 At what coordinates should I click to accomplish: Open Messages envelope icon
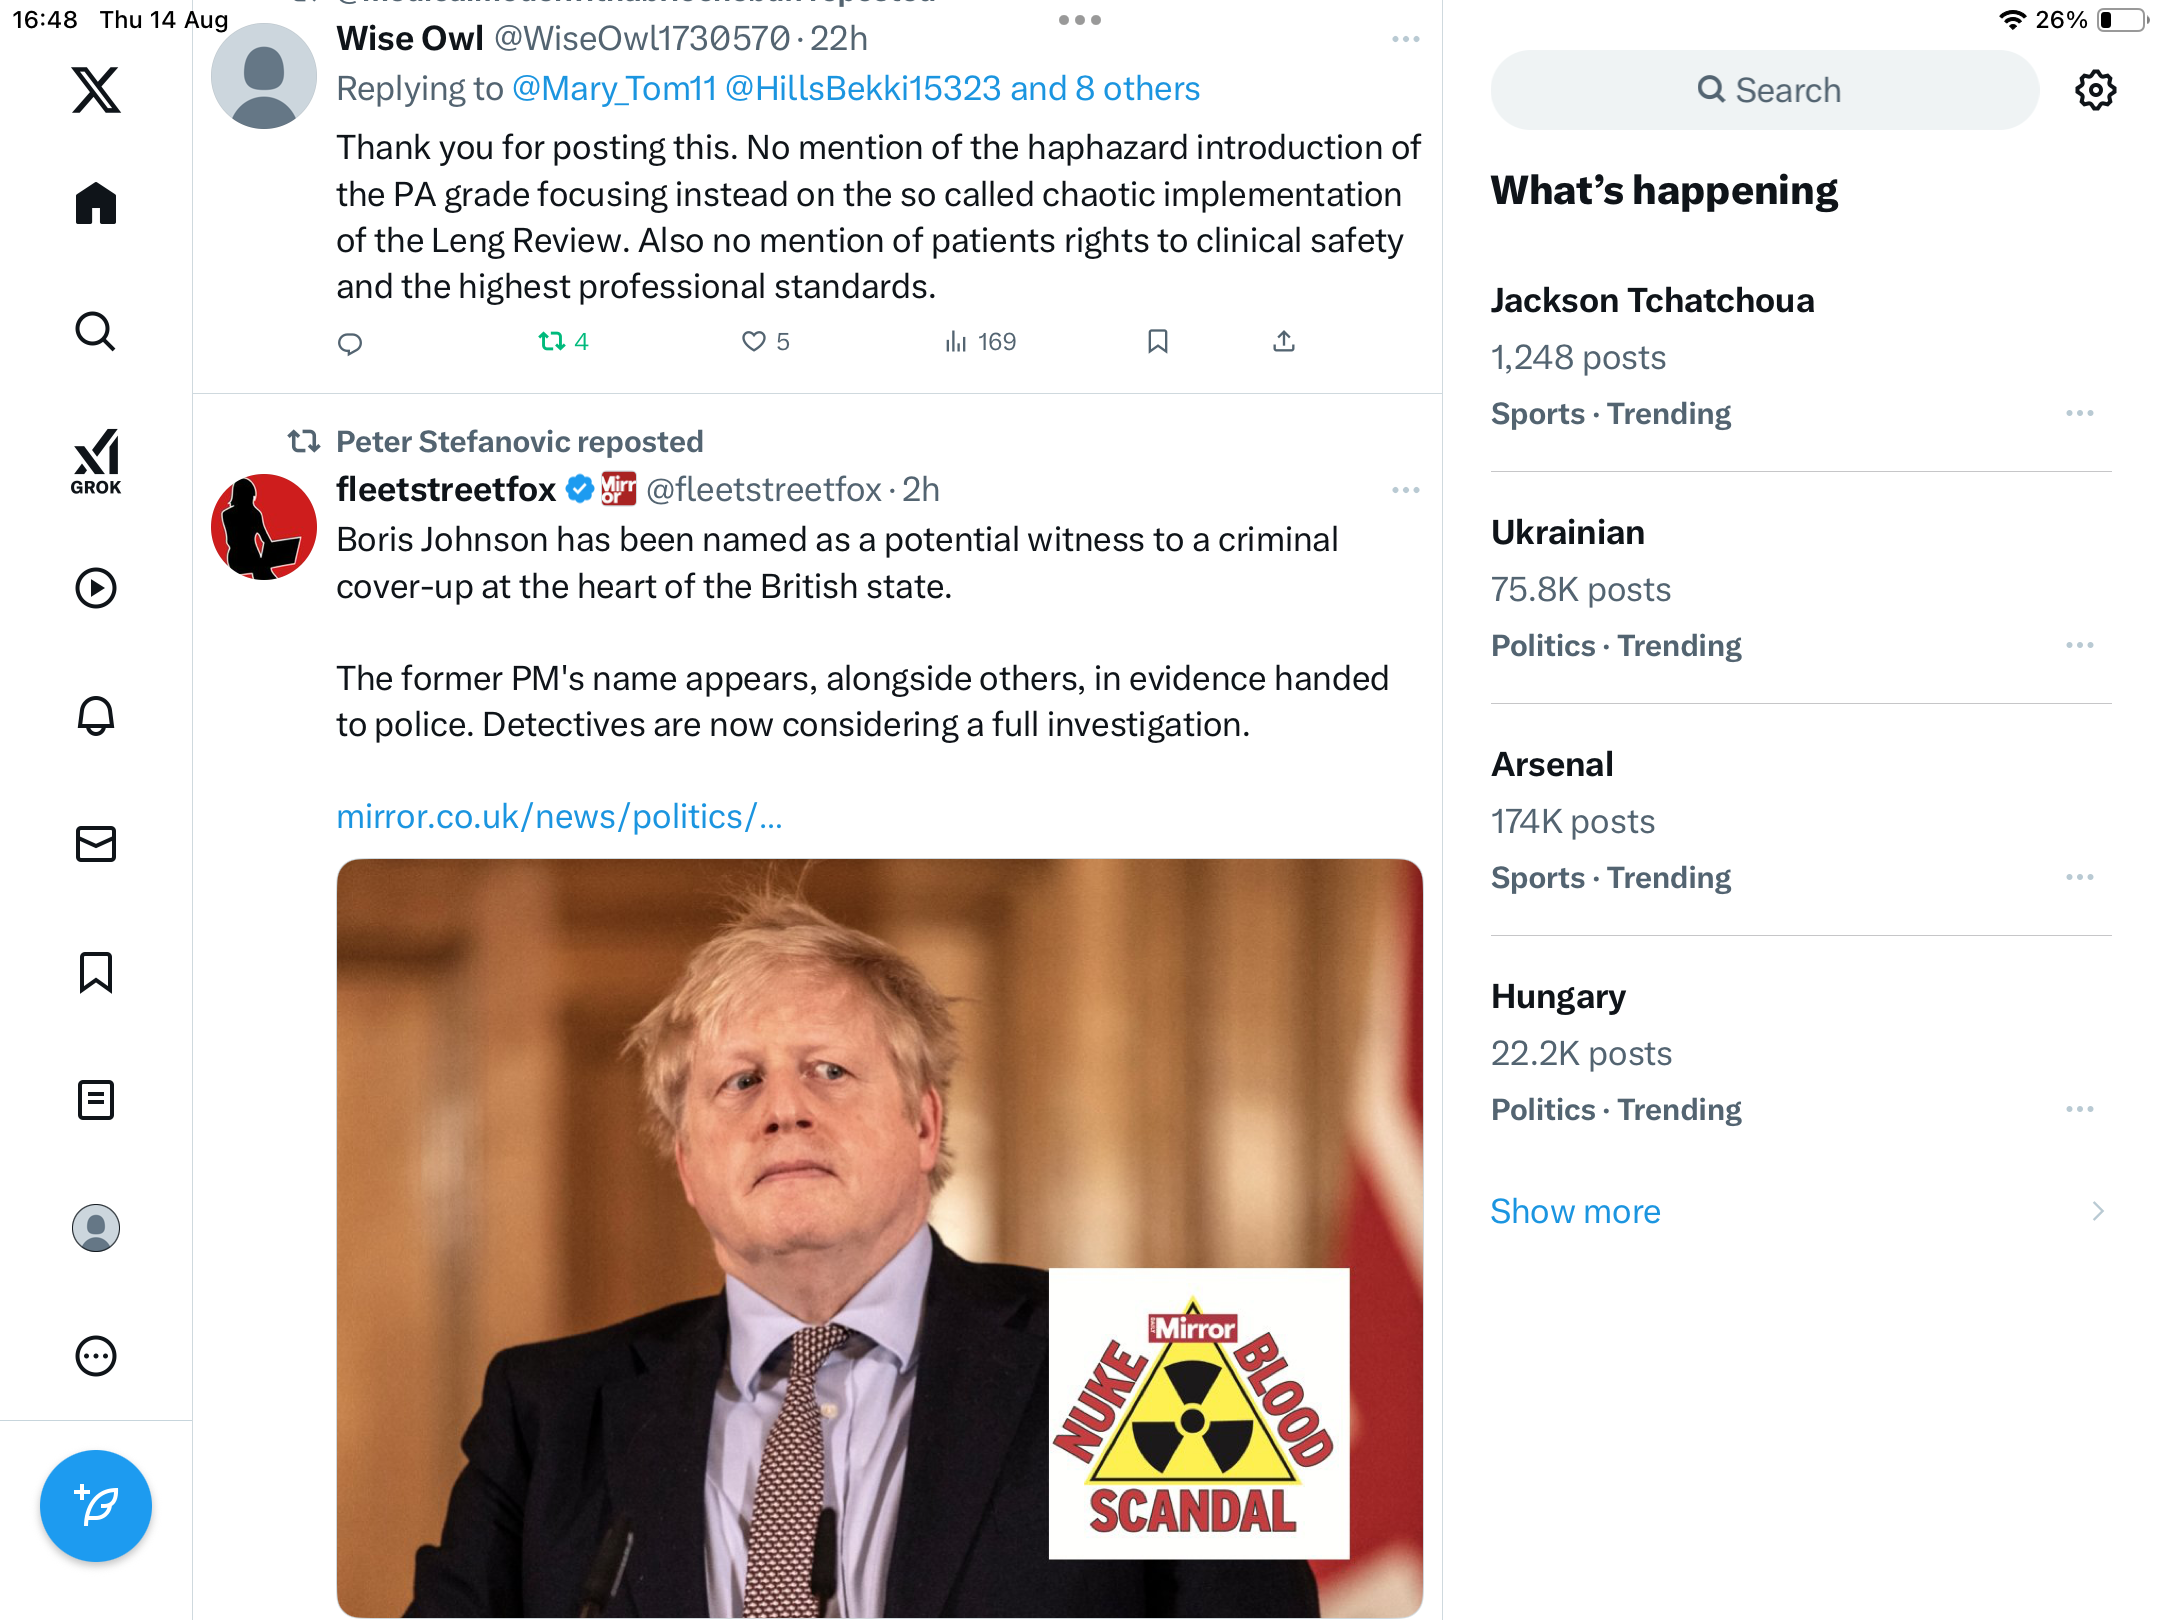(x=96, y=844)
